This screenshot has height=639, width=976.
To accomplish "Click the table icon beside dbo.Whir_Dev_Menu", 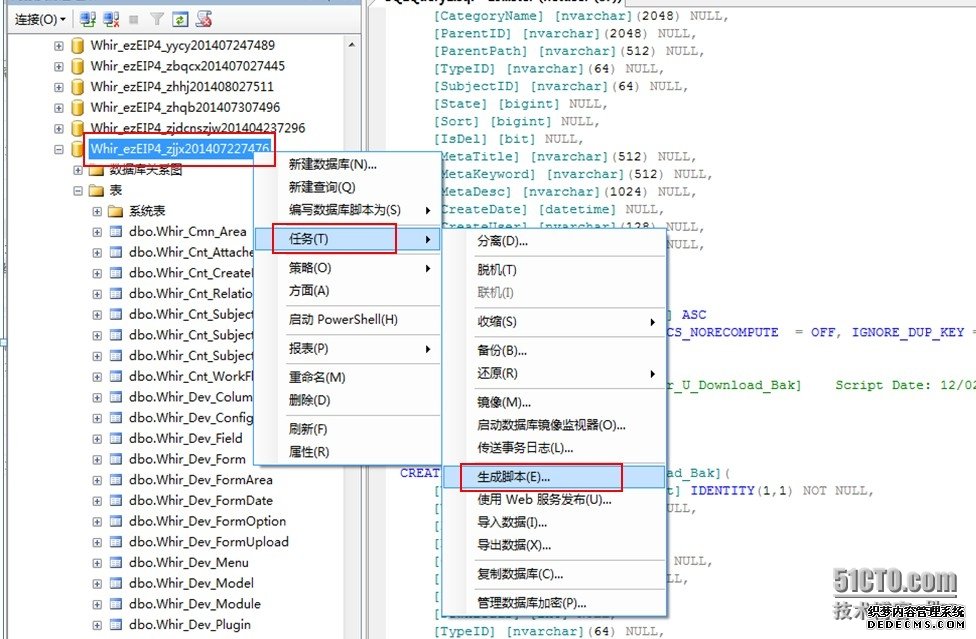I will [x=116, y=563].
